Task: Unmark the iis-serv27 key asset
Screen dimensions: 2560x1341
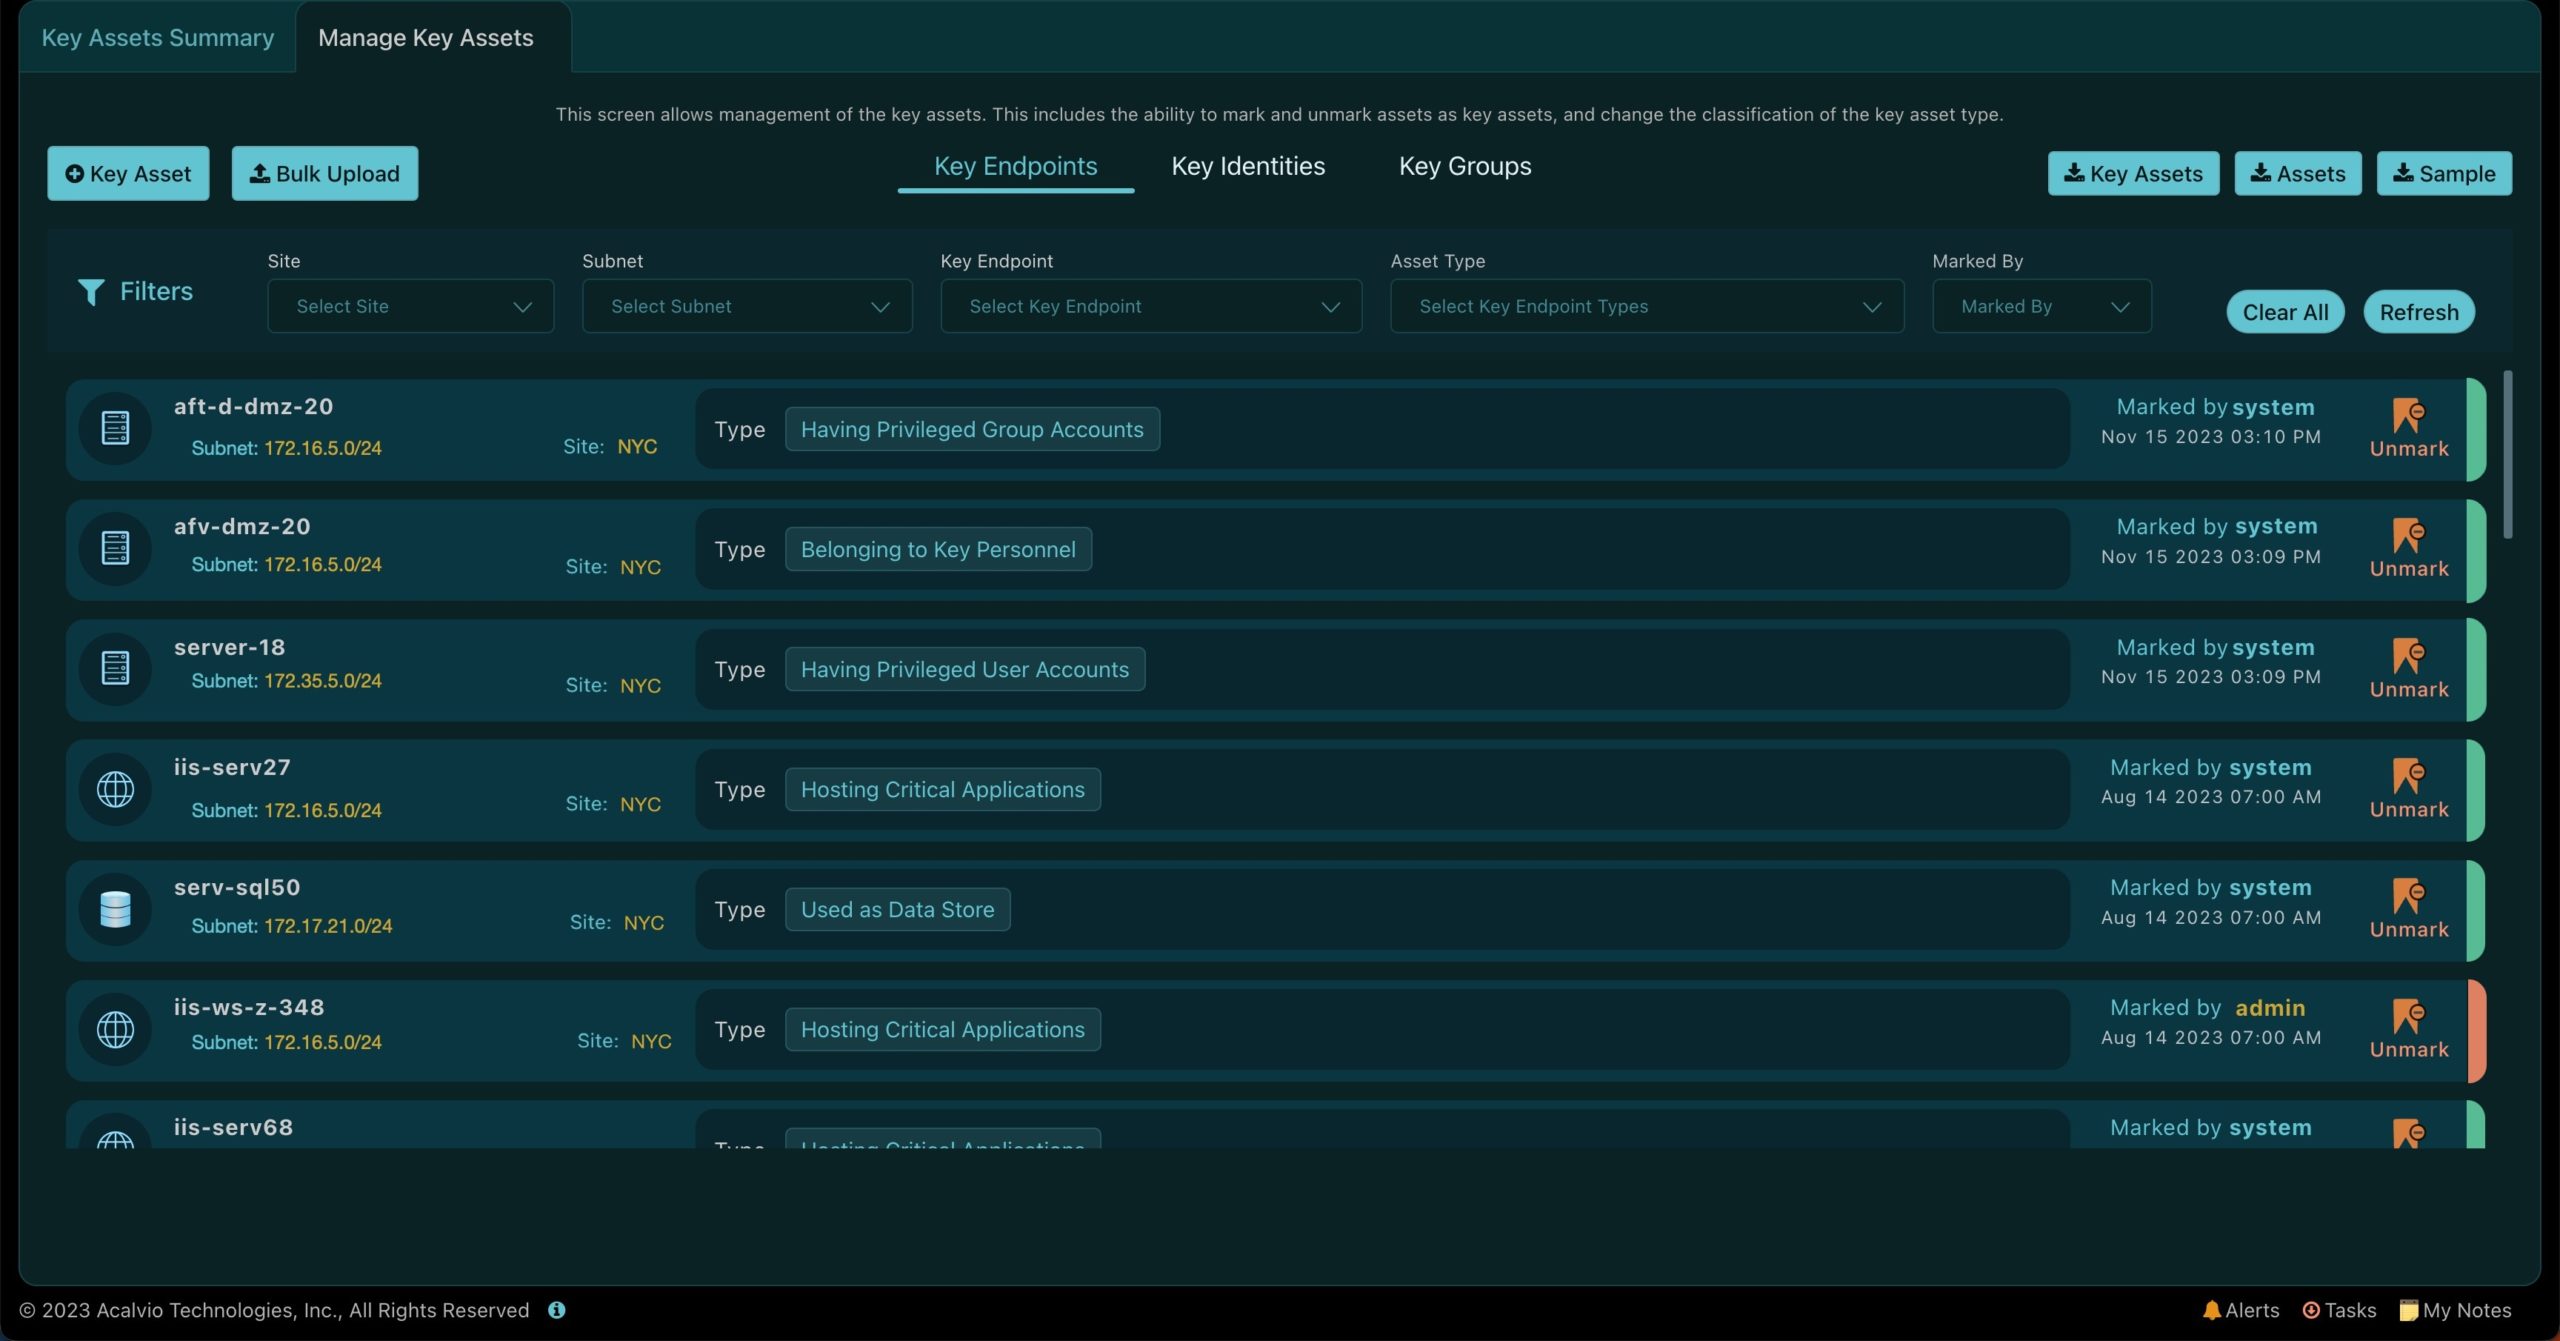Action: pos(2409,789)
